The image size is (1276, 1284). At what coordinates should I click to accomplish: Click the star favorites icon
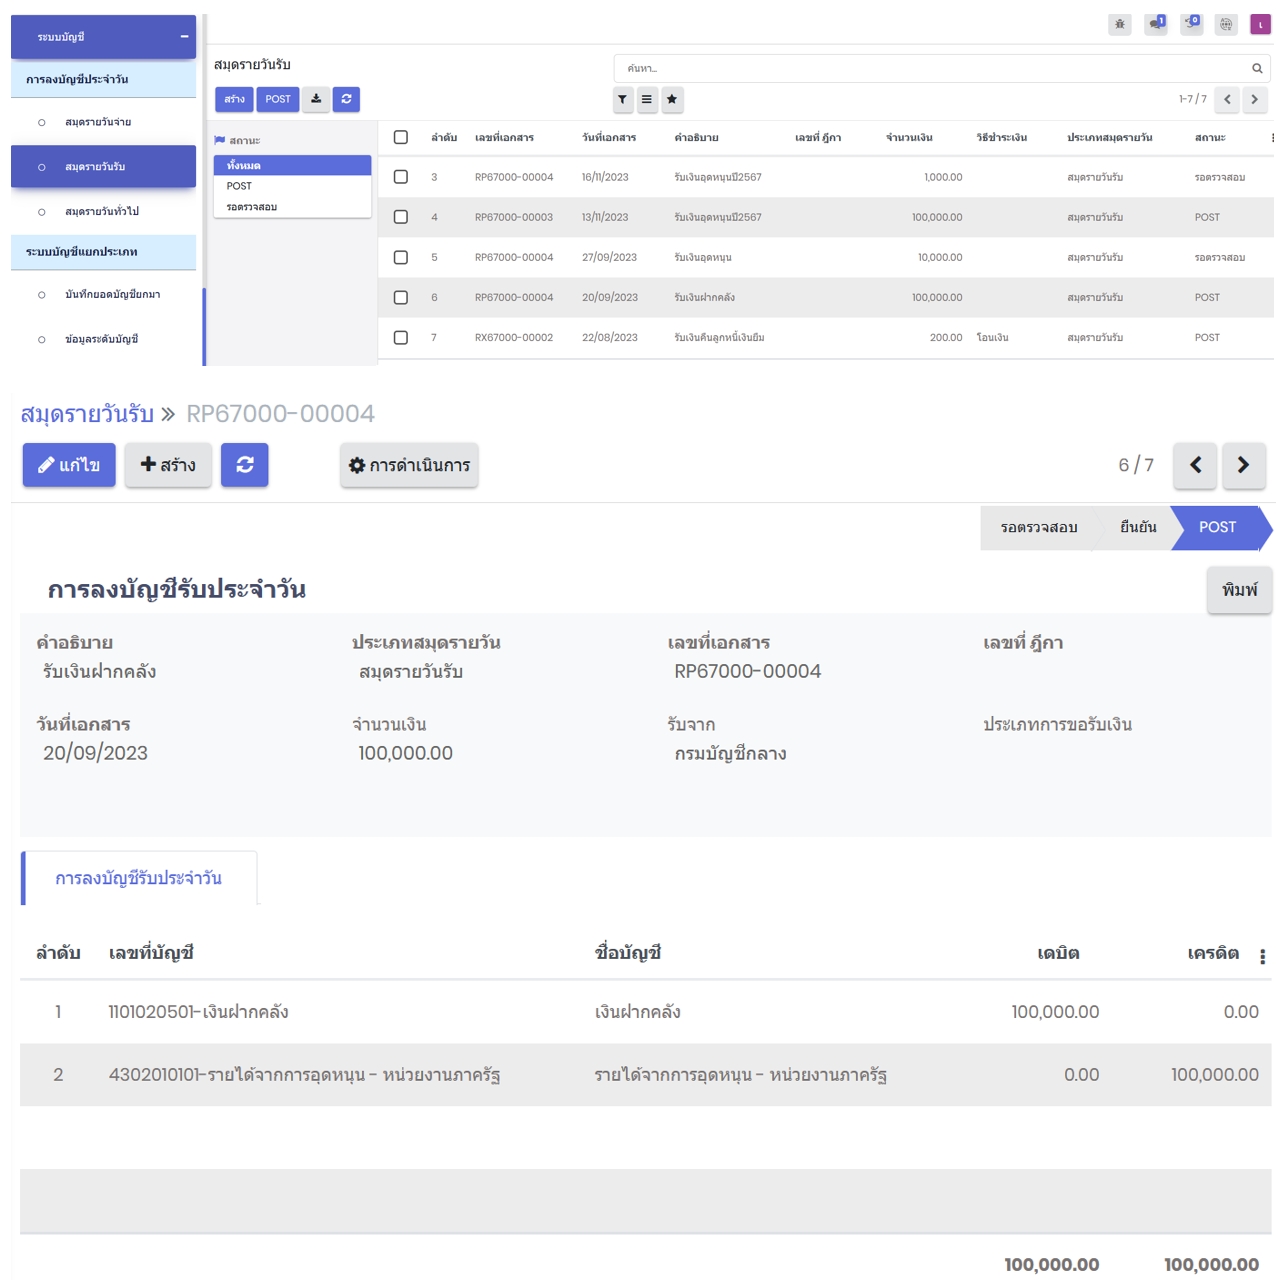pyautogui.click(x=672, y=99)
